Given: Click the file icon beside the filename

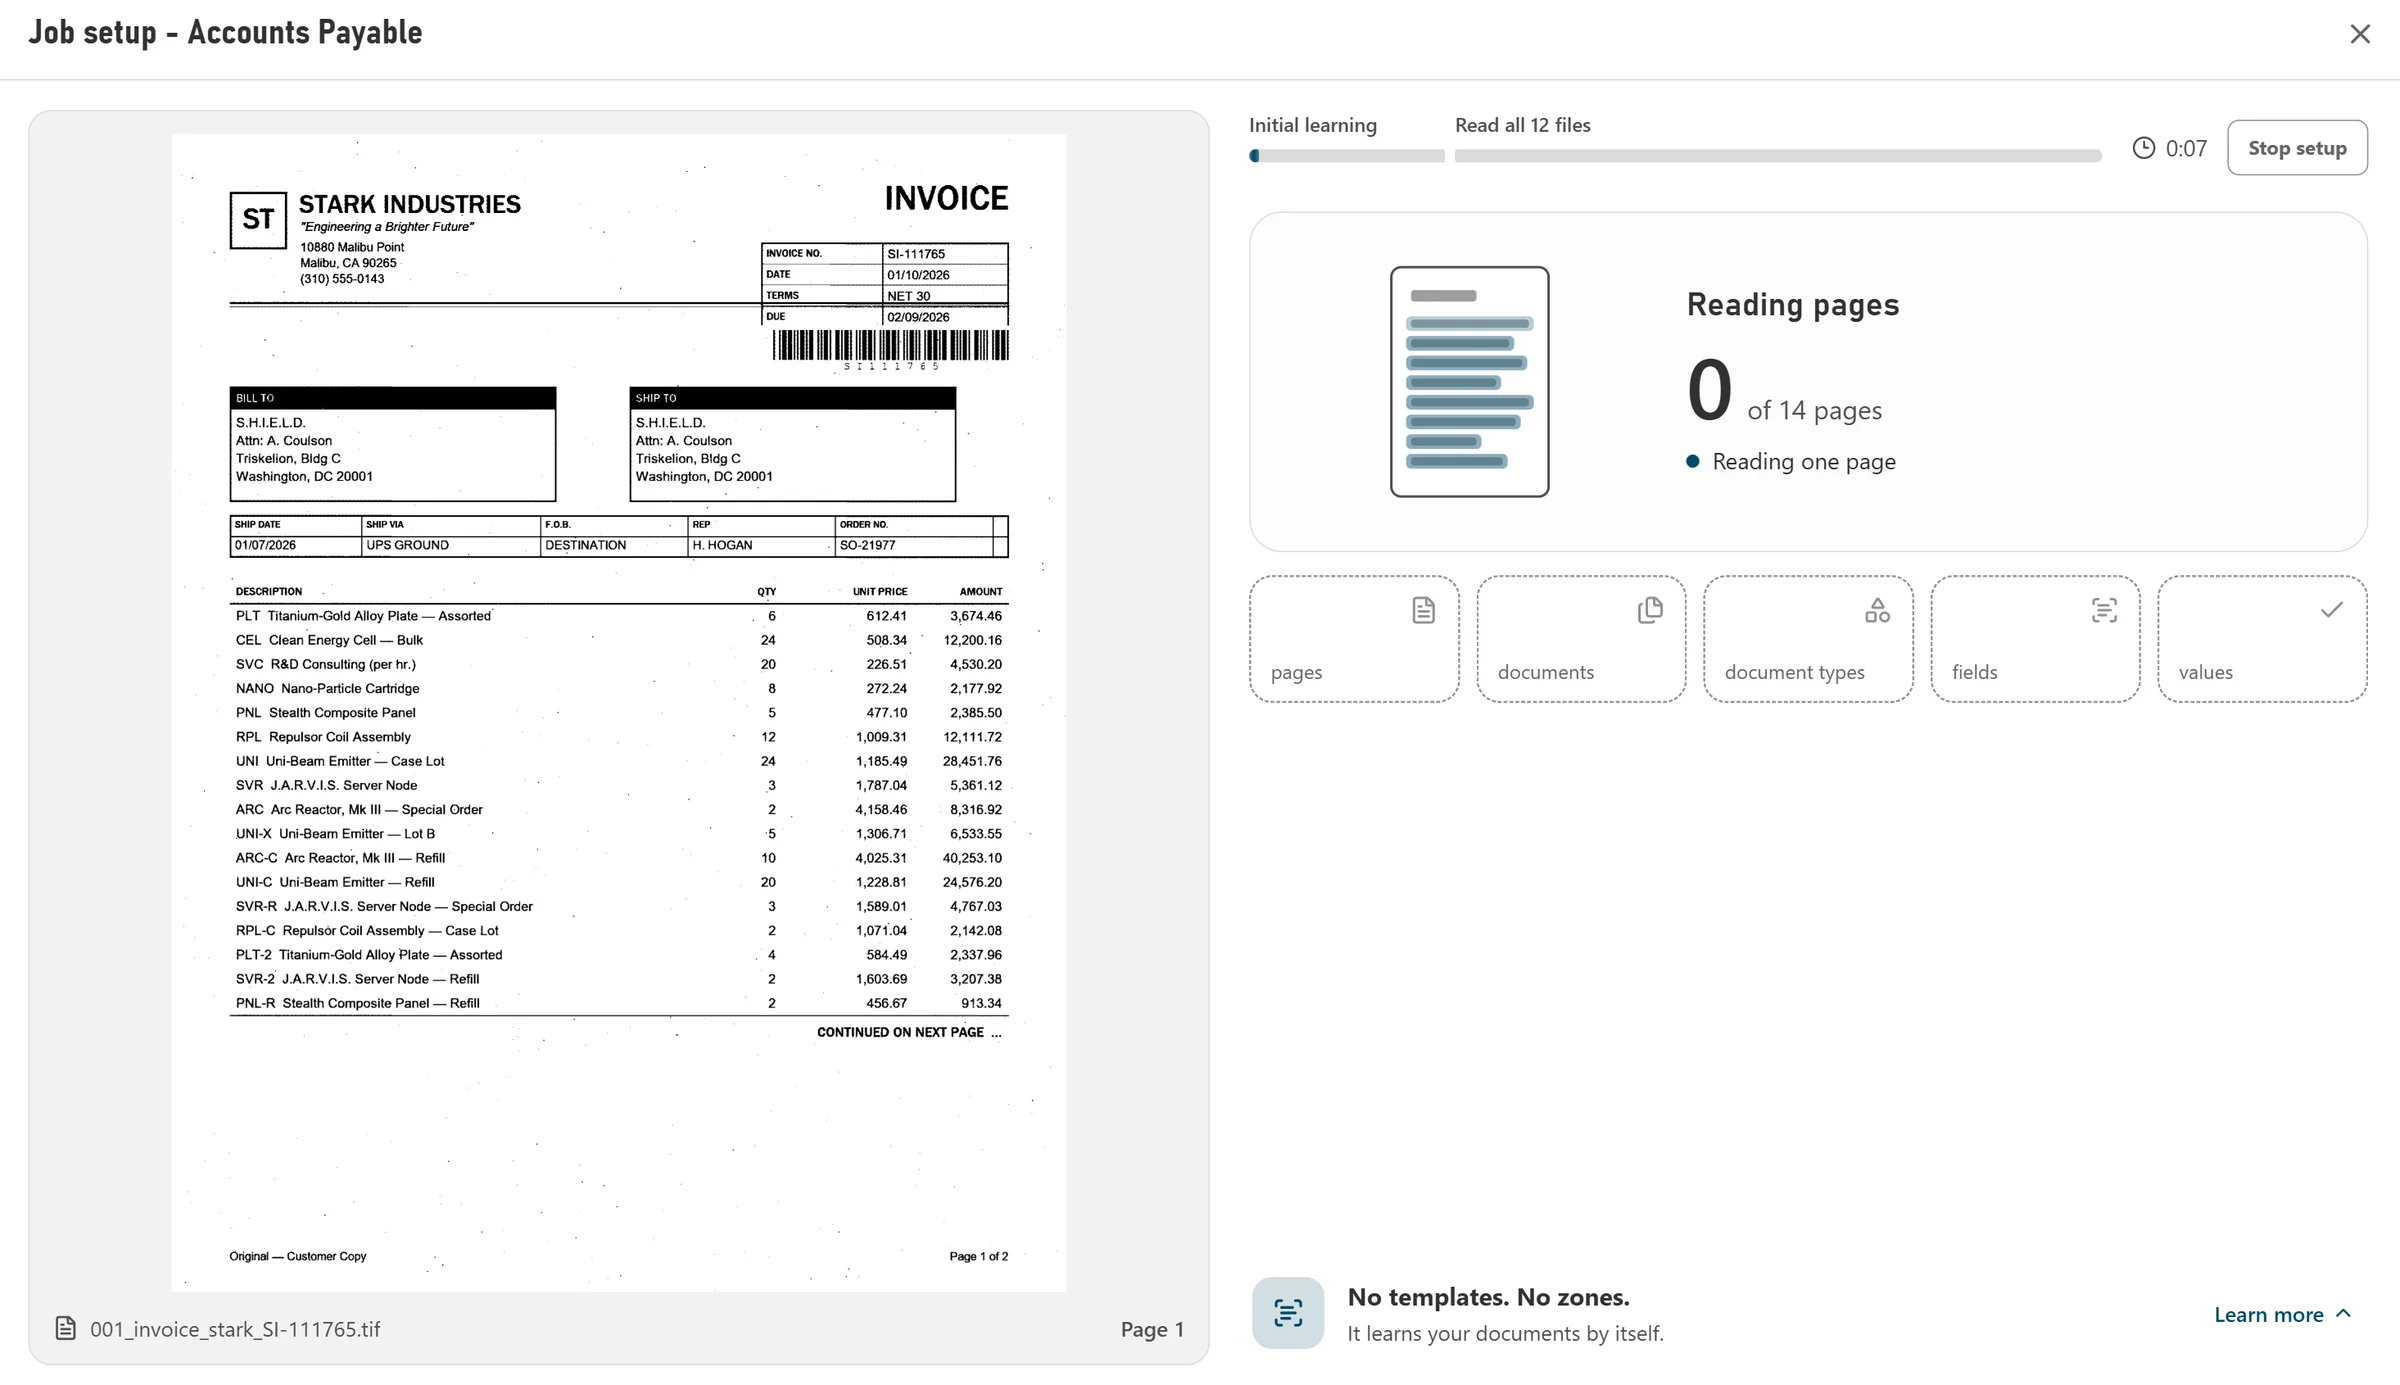Looking at the screenshot, I should coord(65,1328).
